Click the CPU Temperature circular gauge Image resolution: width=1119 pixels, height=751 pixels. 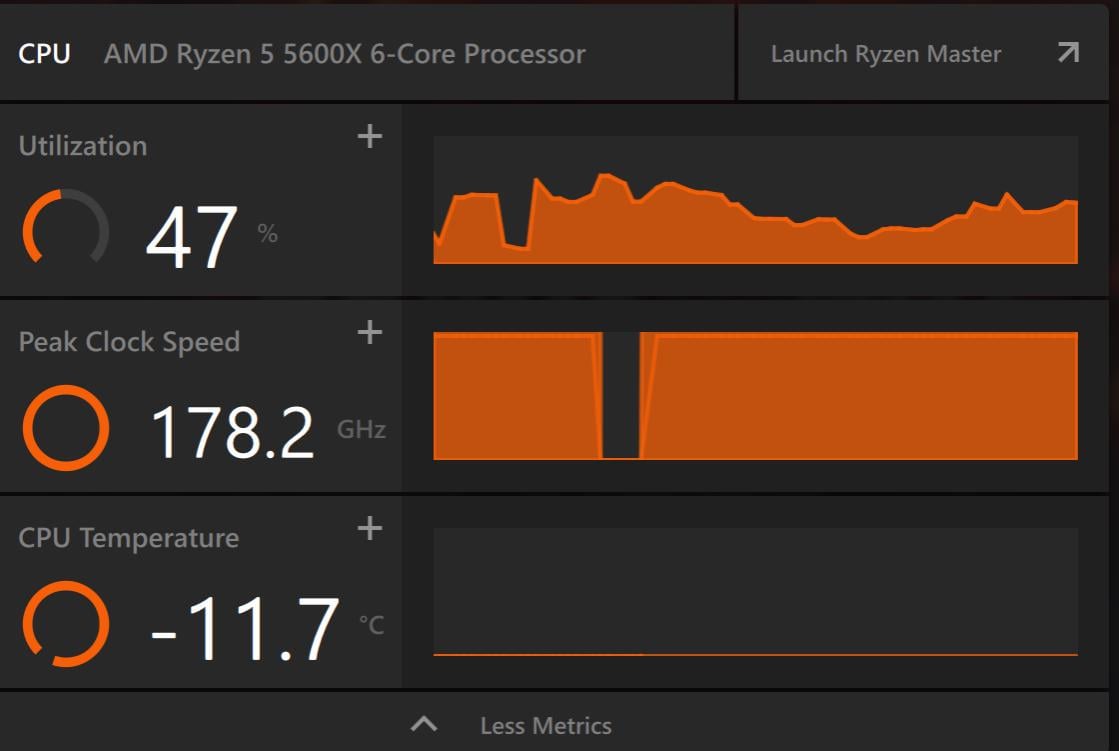66,624
